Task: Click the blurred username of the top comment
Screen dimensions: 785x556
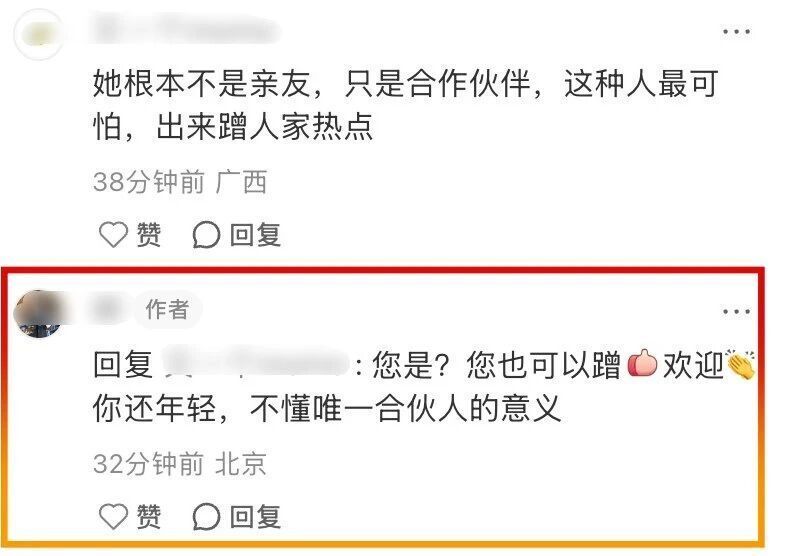Action: (185, 29)
